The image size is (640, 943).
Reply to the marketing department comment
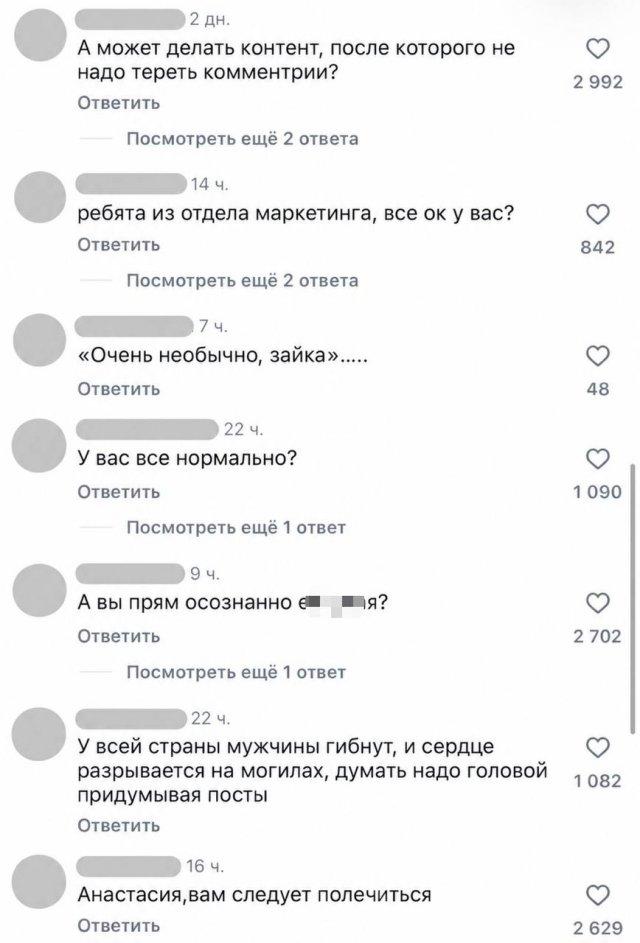pos(118,245)
